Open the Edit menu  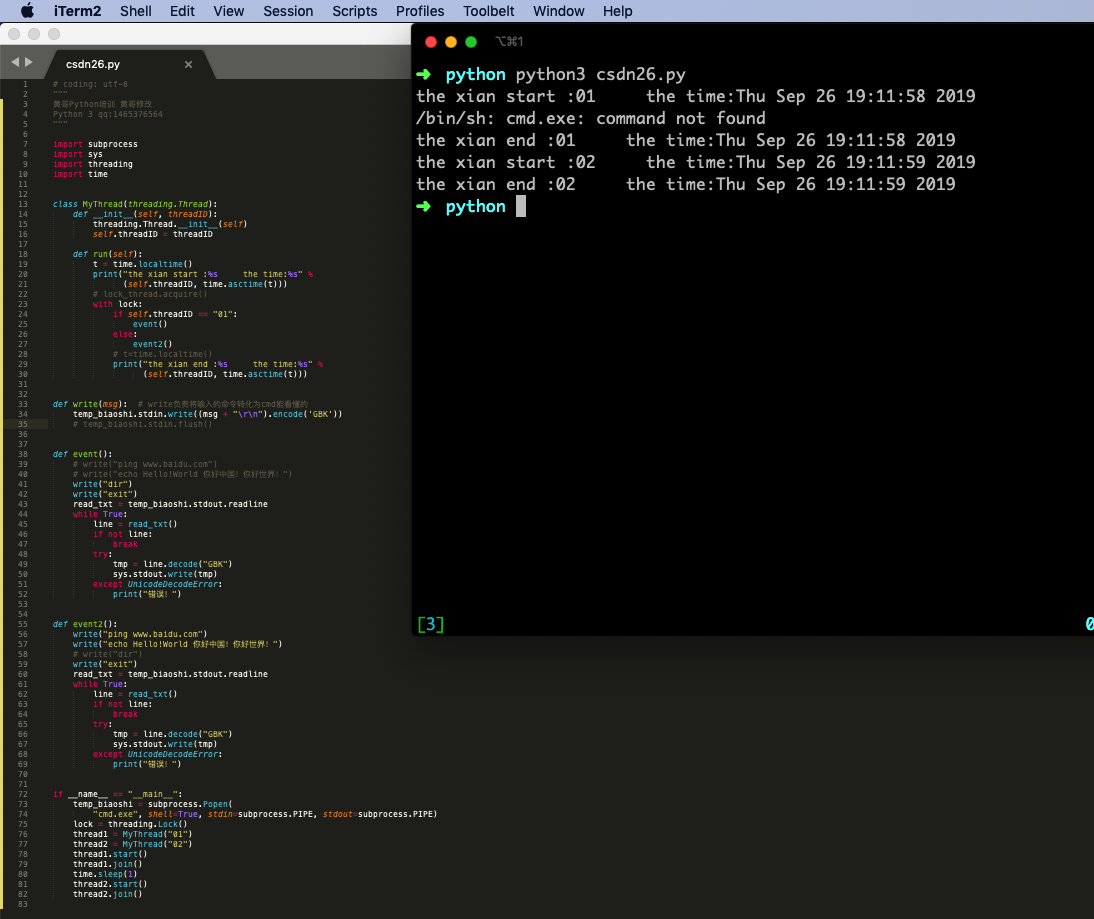pyautogui.click(x=182, y=11)
